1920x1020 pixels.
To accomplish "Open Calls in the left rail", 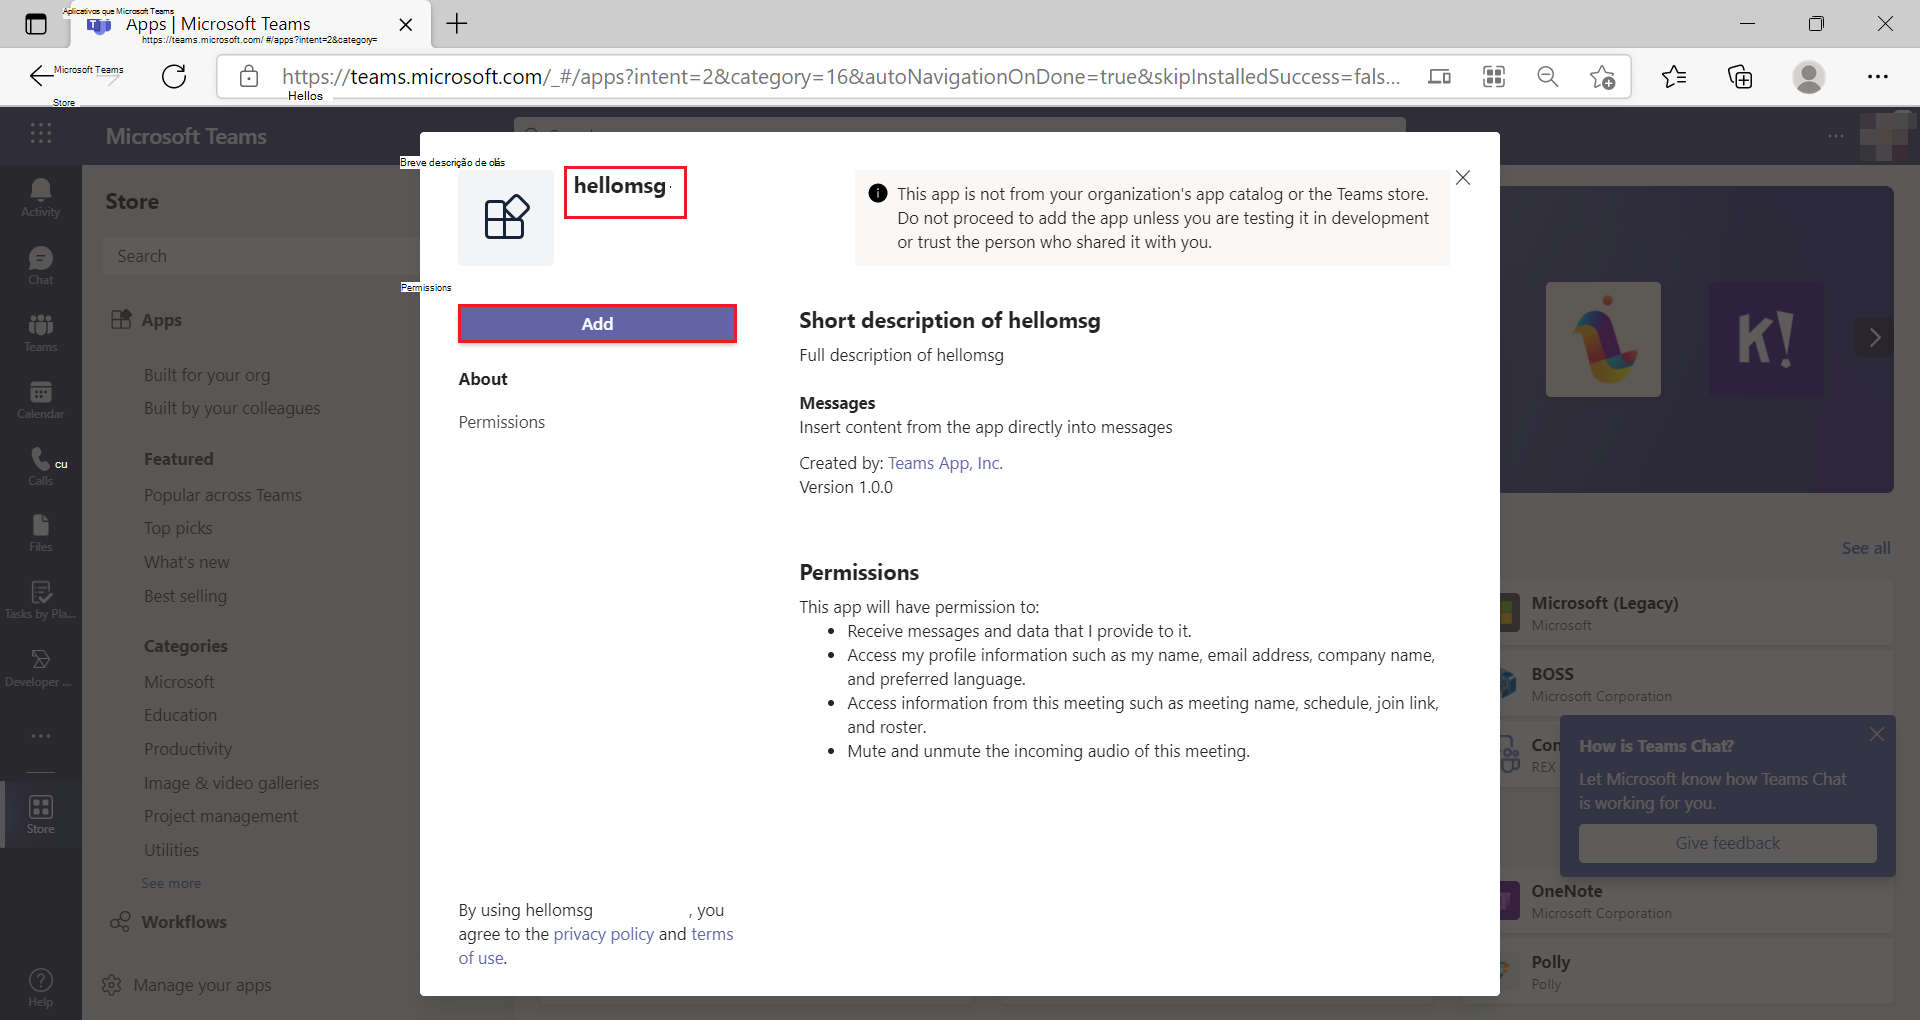I will tap(41, 467).
